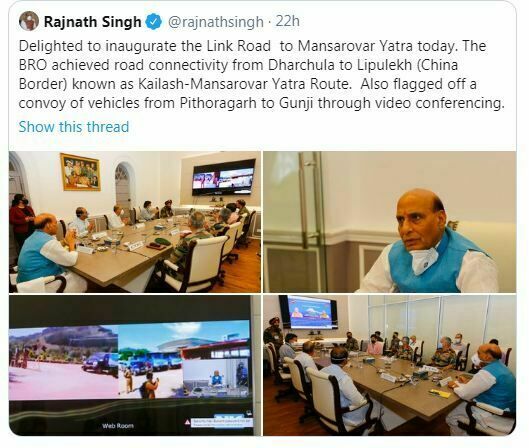This screenshot has height=448, width=529.
Task: Open top-left conference room photo
Action: (135, 222)
